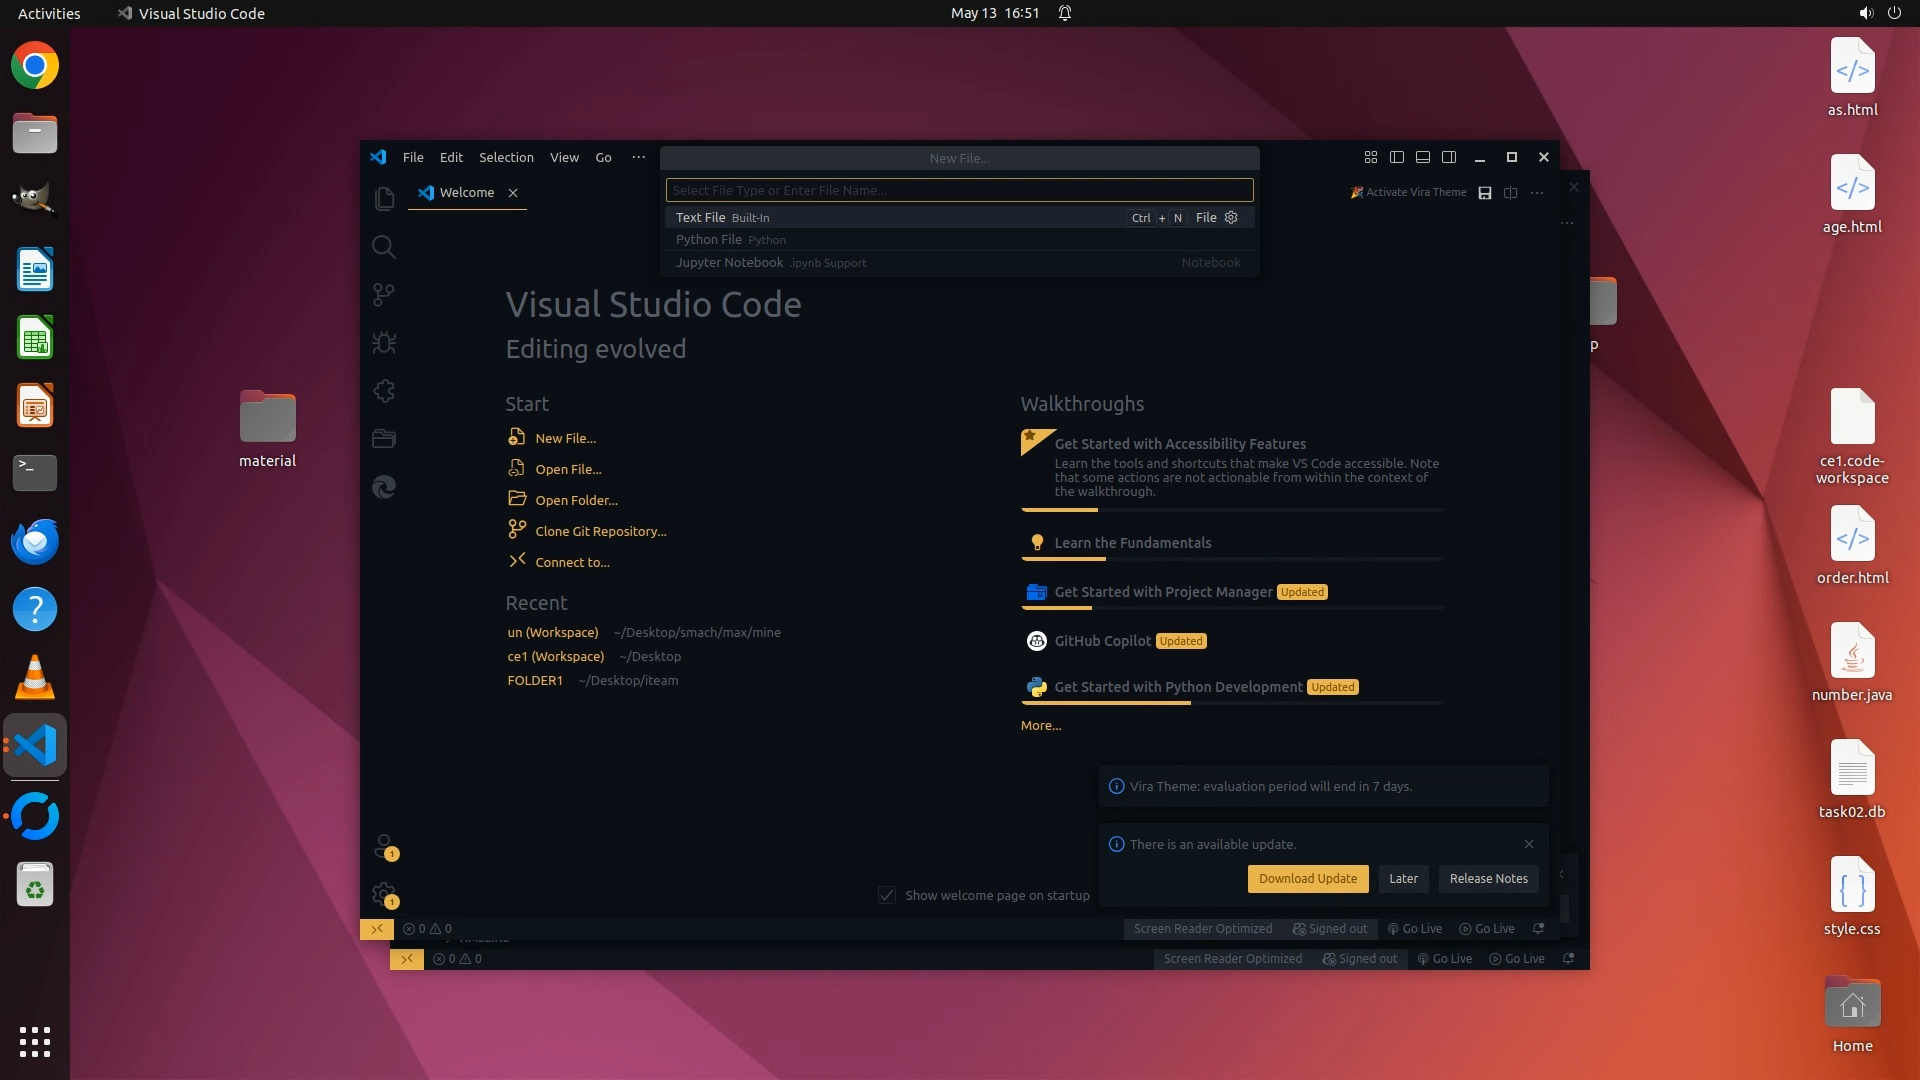Open Source Control view icon
1920x1080 pixels.
(384, 295)
